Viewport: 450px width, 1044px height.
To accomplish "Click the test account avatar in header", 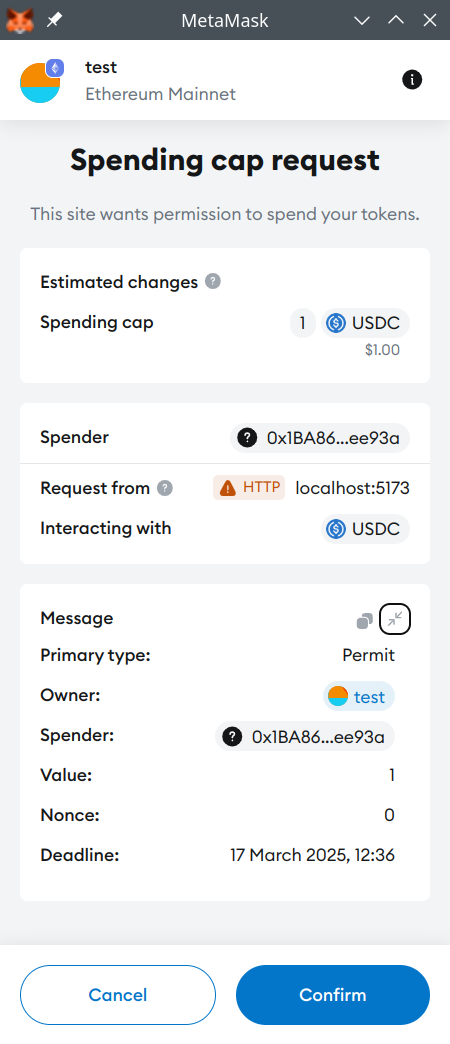I will pos(41,81).
